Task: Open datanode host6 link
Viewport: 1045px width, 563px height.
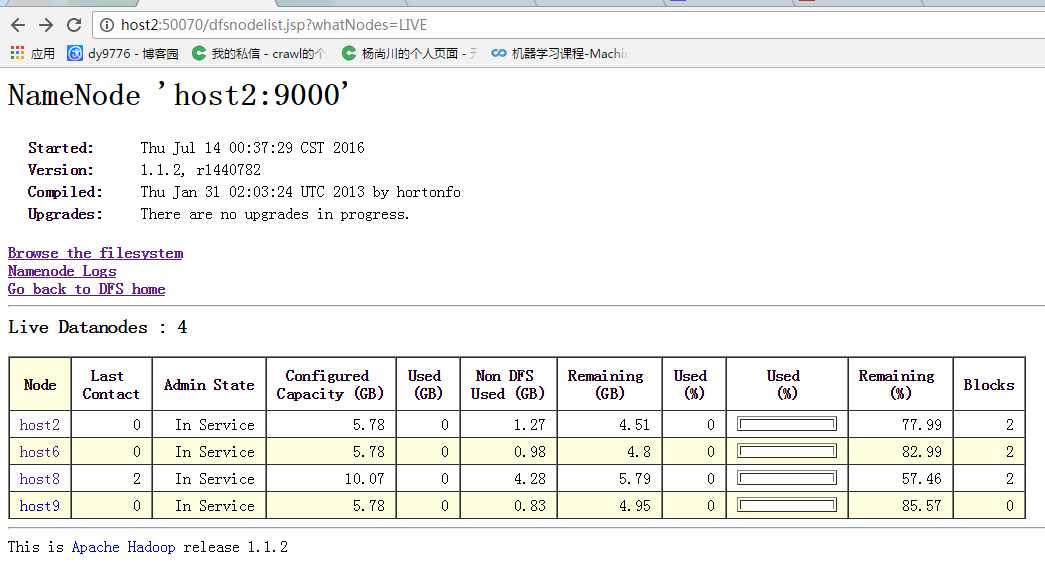Action: pyautogui.click(x=39, y=452)
